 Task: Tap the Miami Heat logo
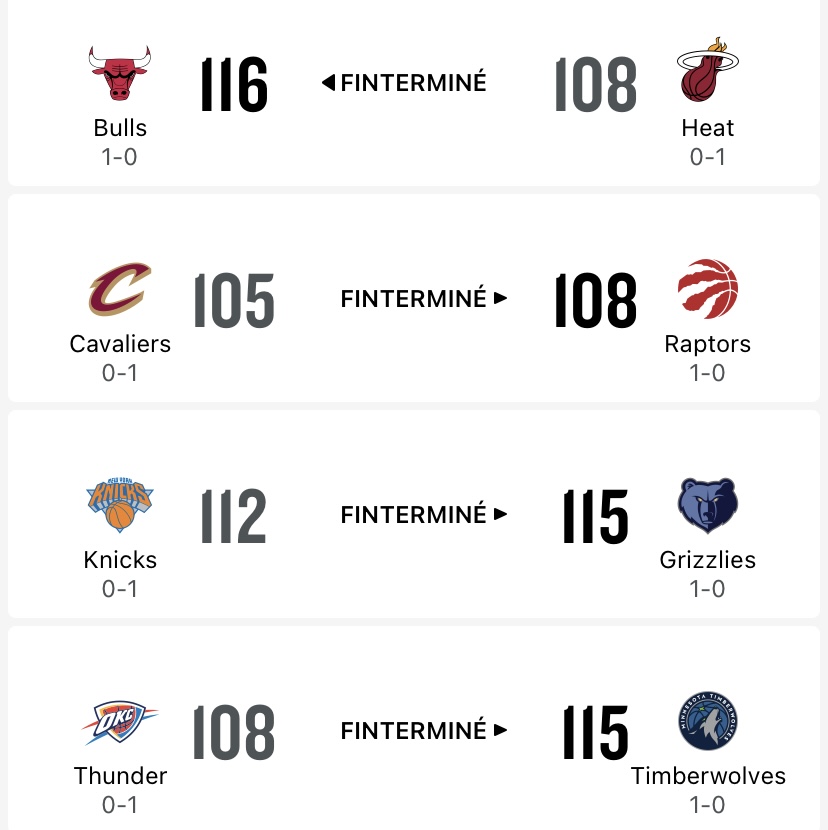pyautogui.click(x=708, y=69)
